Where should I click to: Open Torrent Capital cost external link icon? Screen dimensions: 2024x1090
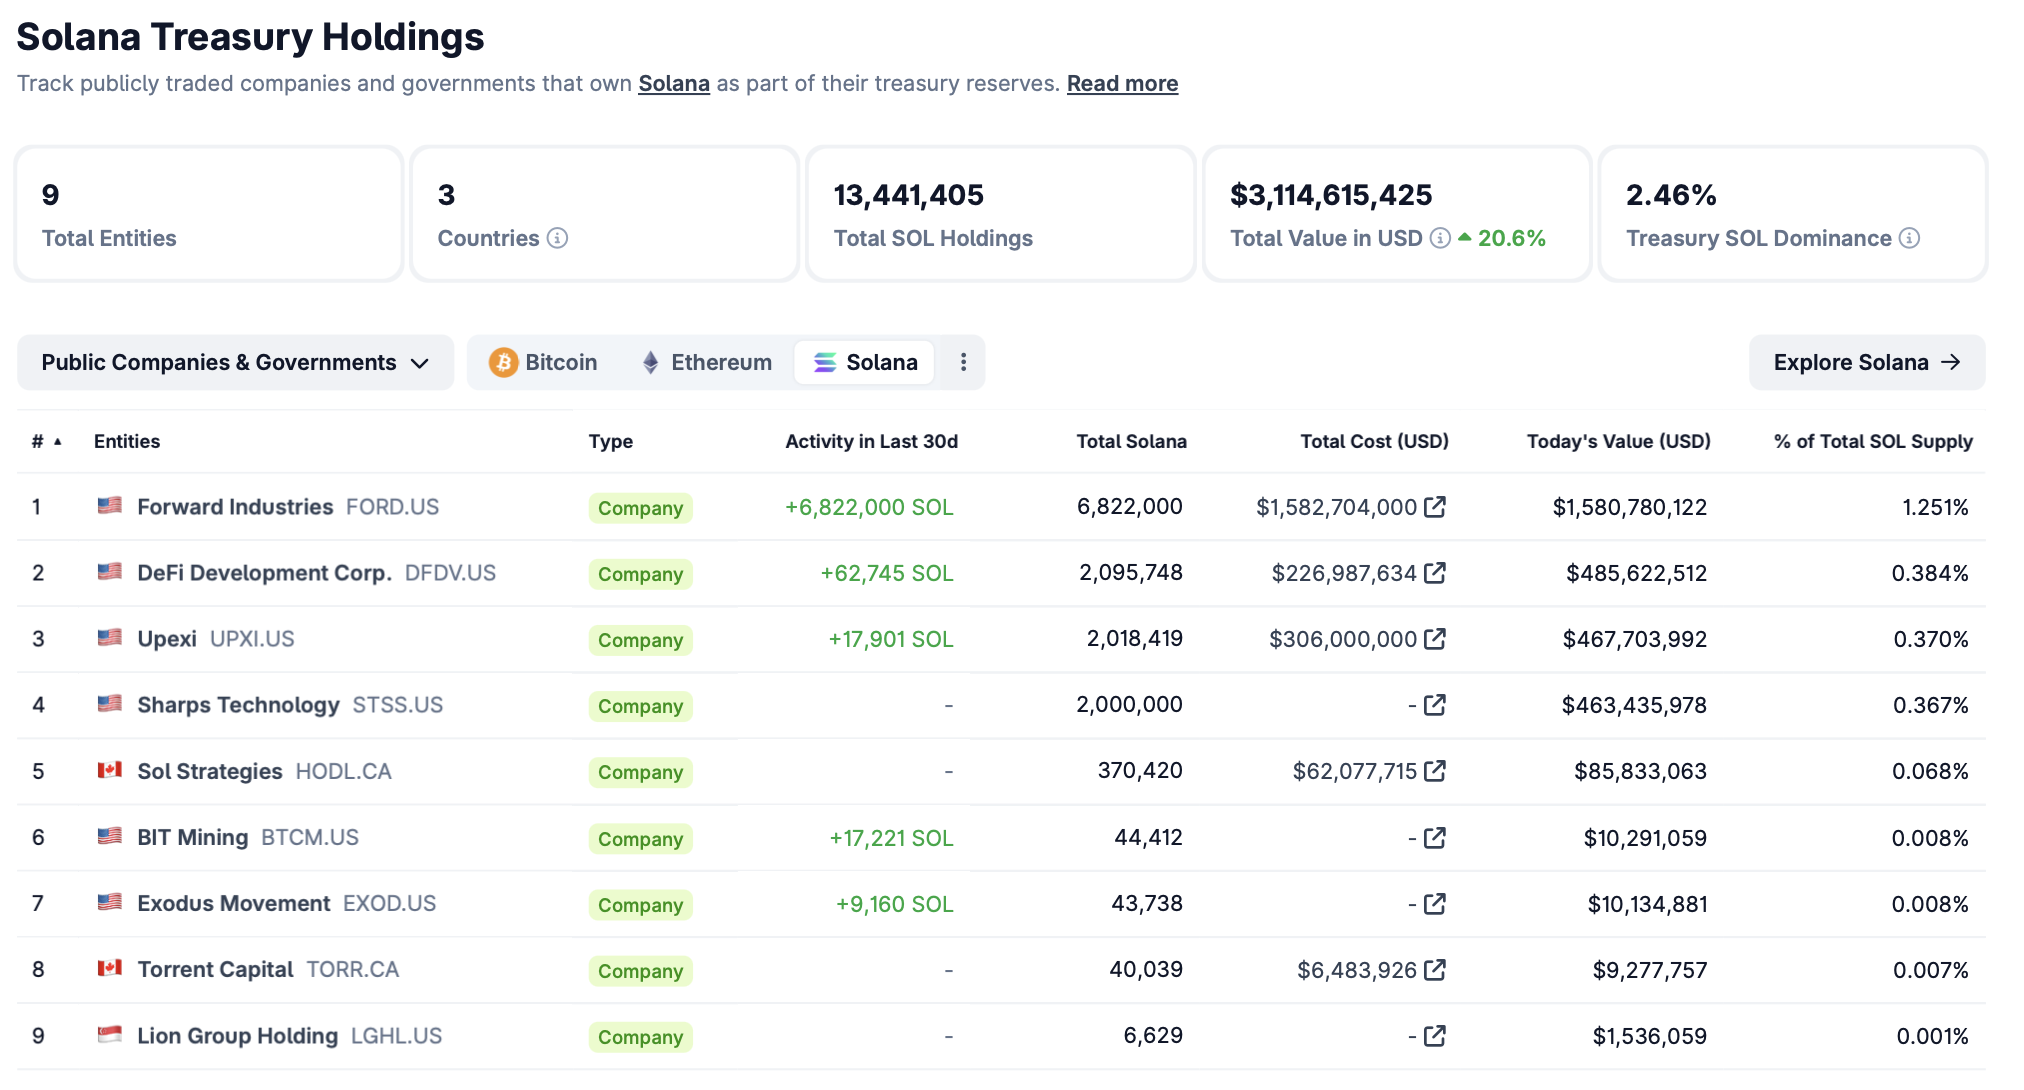click(x=1435, y=970)
